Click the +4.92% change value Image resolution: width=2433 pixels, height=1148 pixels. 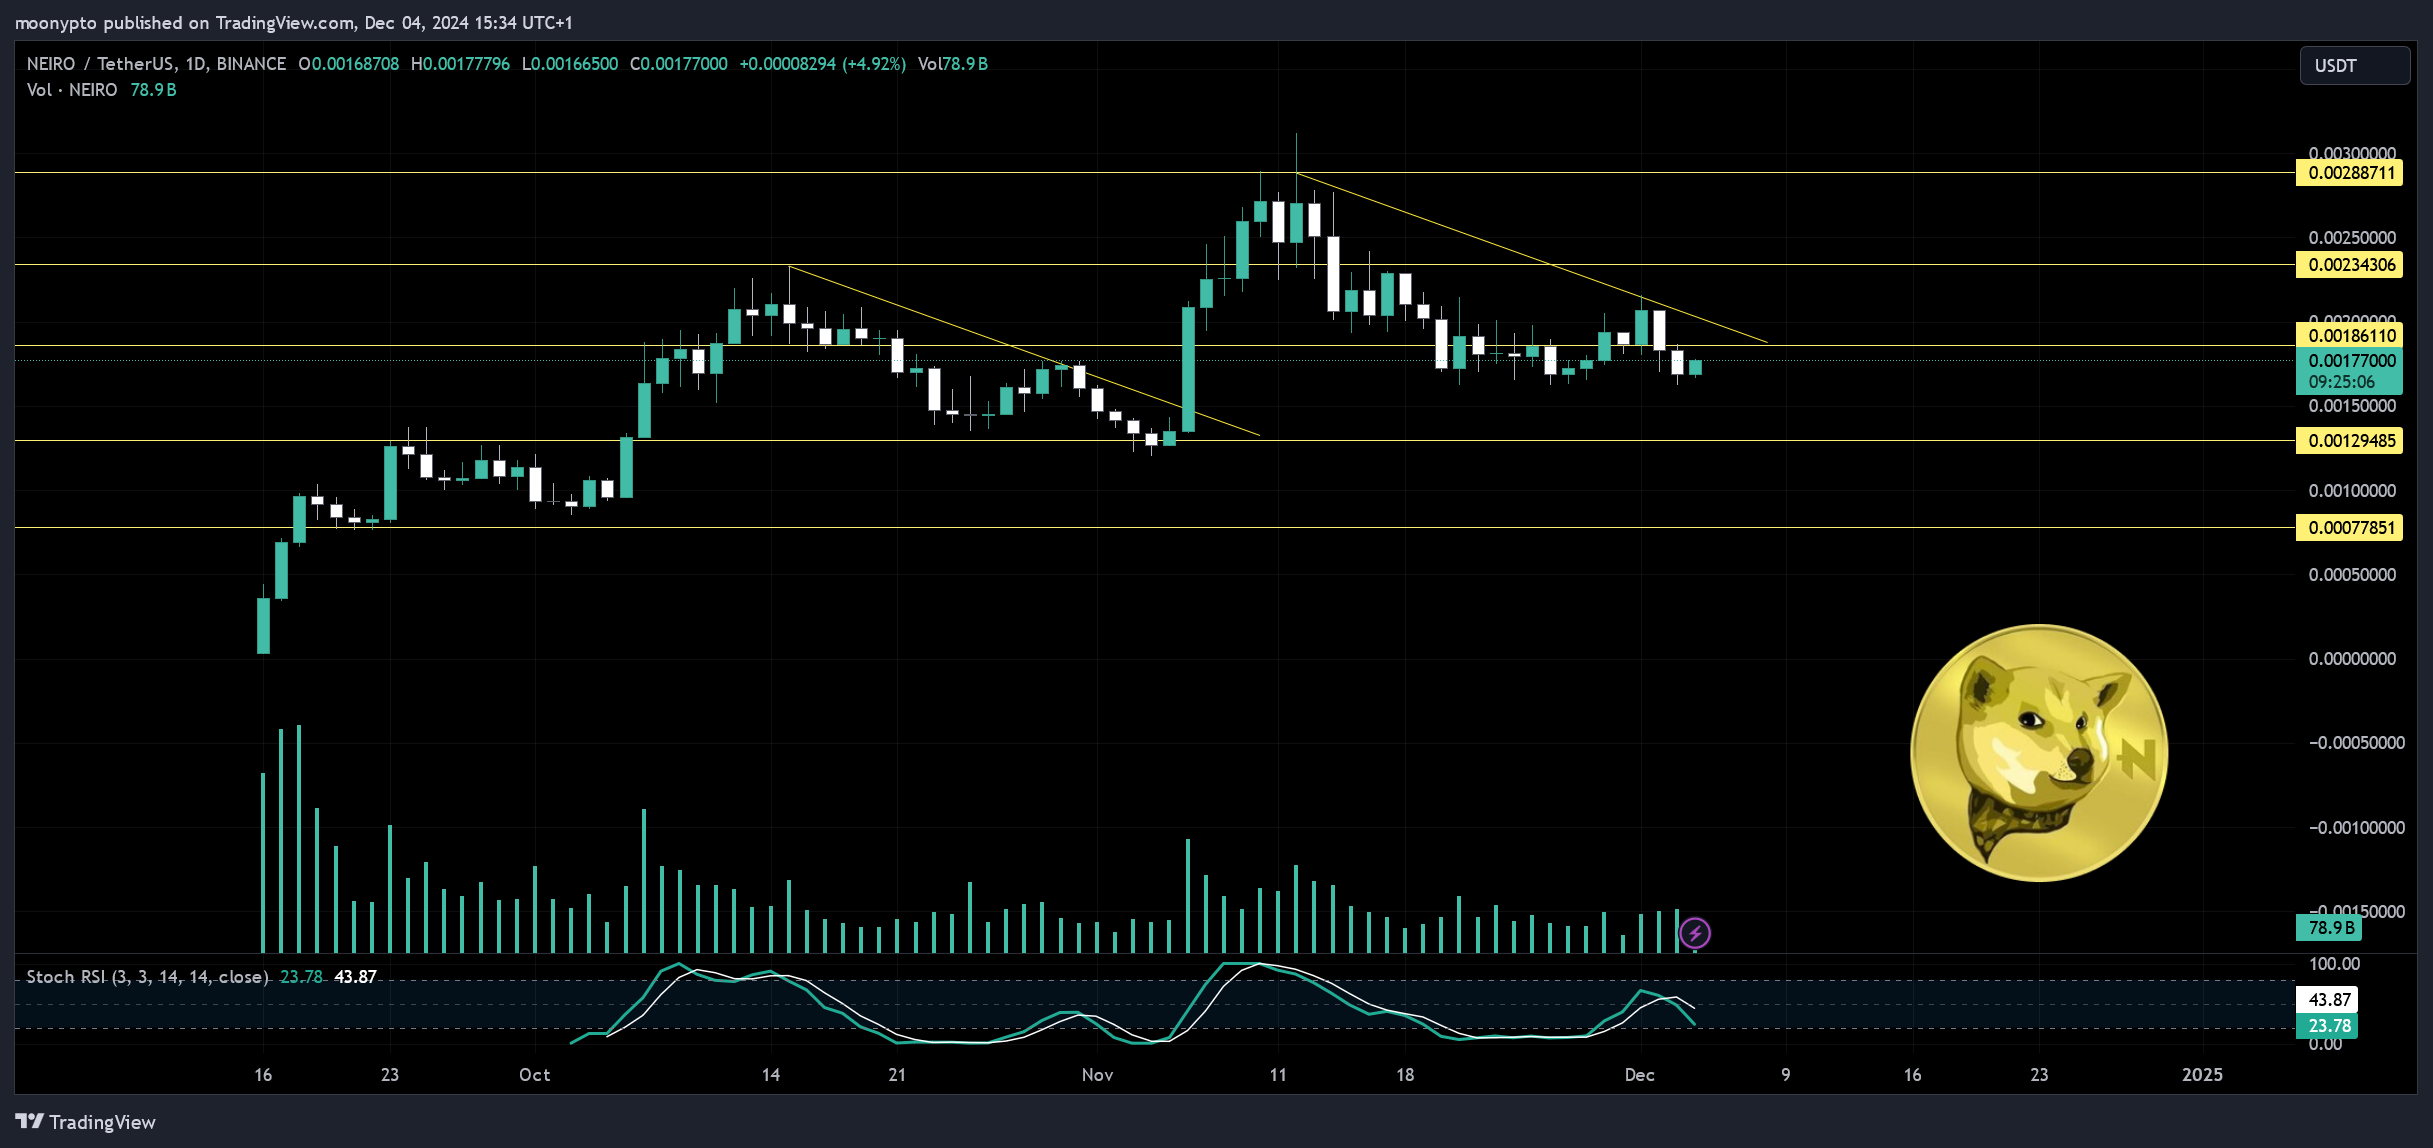874,64
